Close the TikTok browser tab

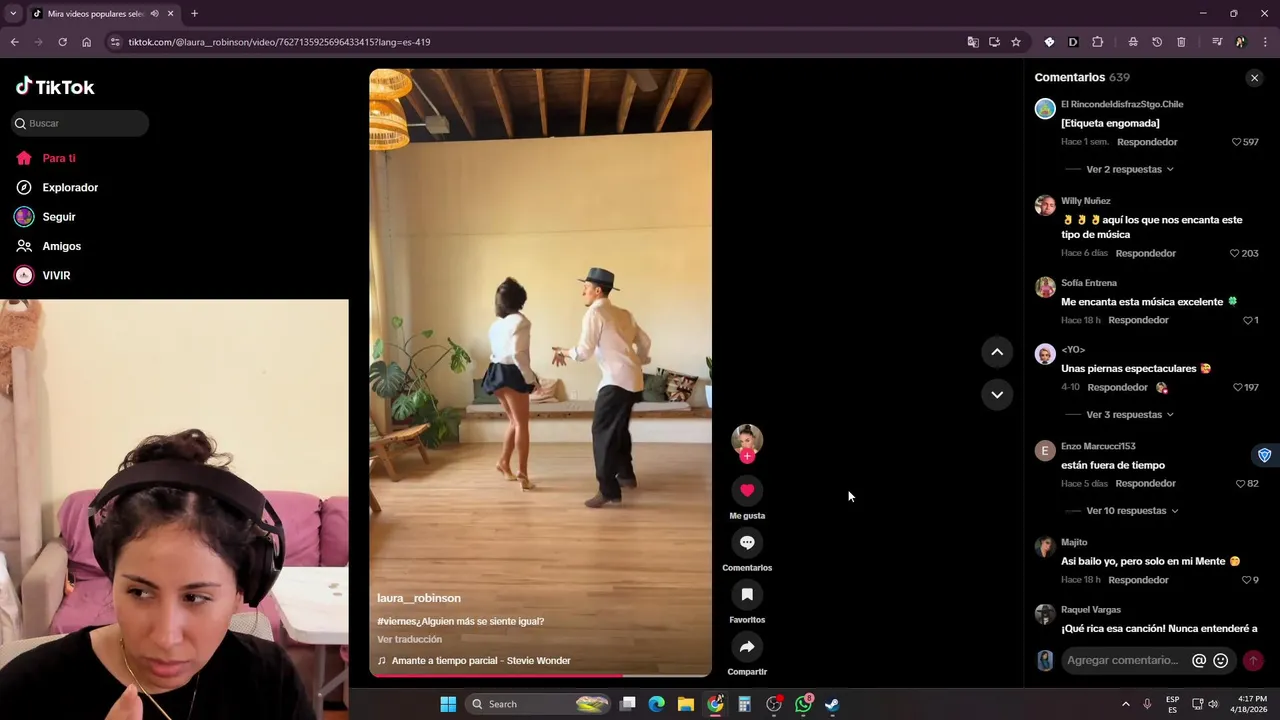click(170, 14)
